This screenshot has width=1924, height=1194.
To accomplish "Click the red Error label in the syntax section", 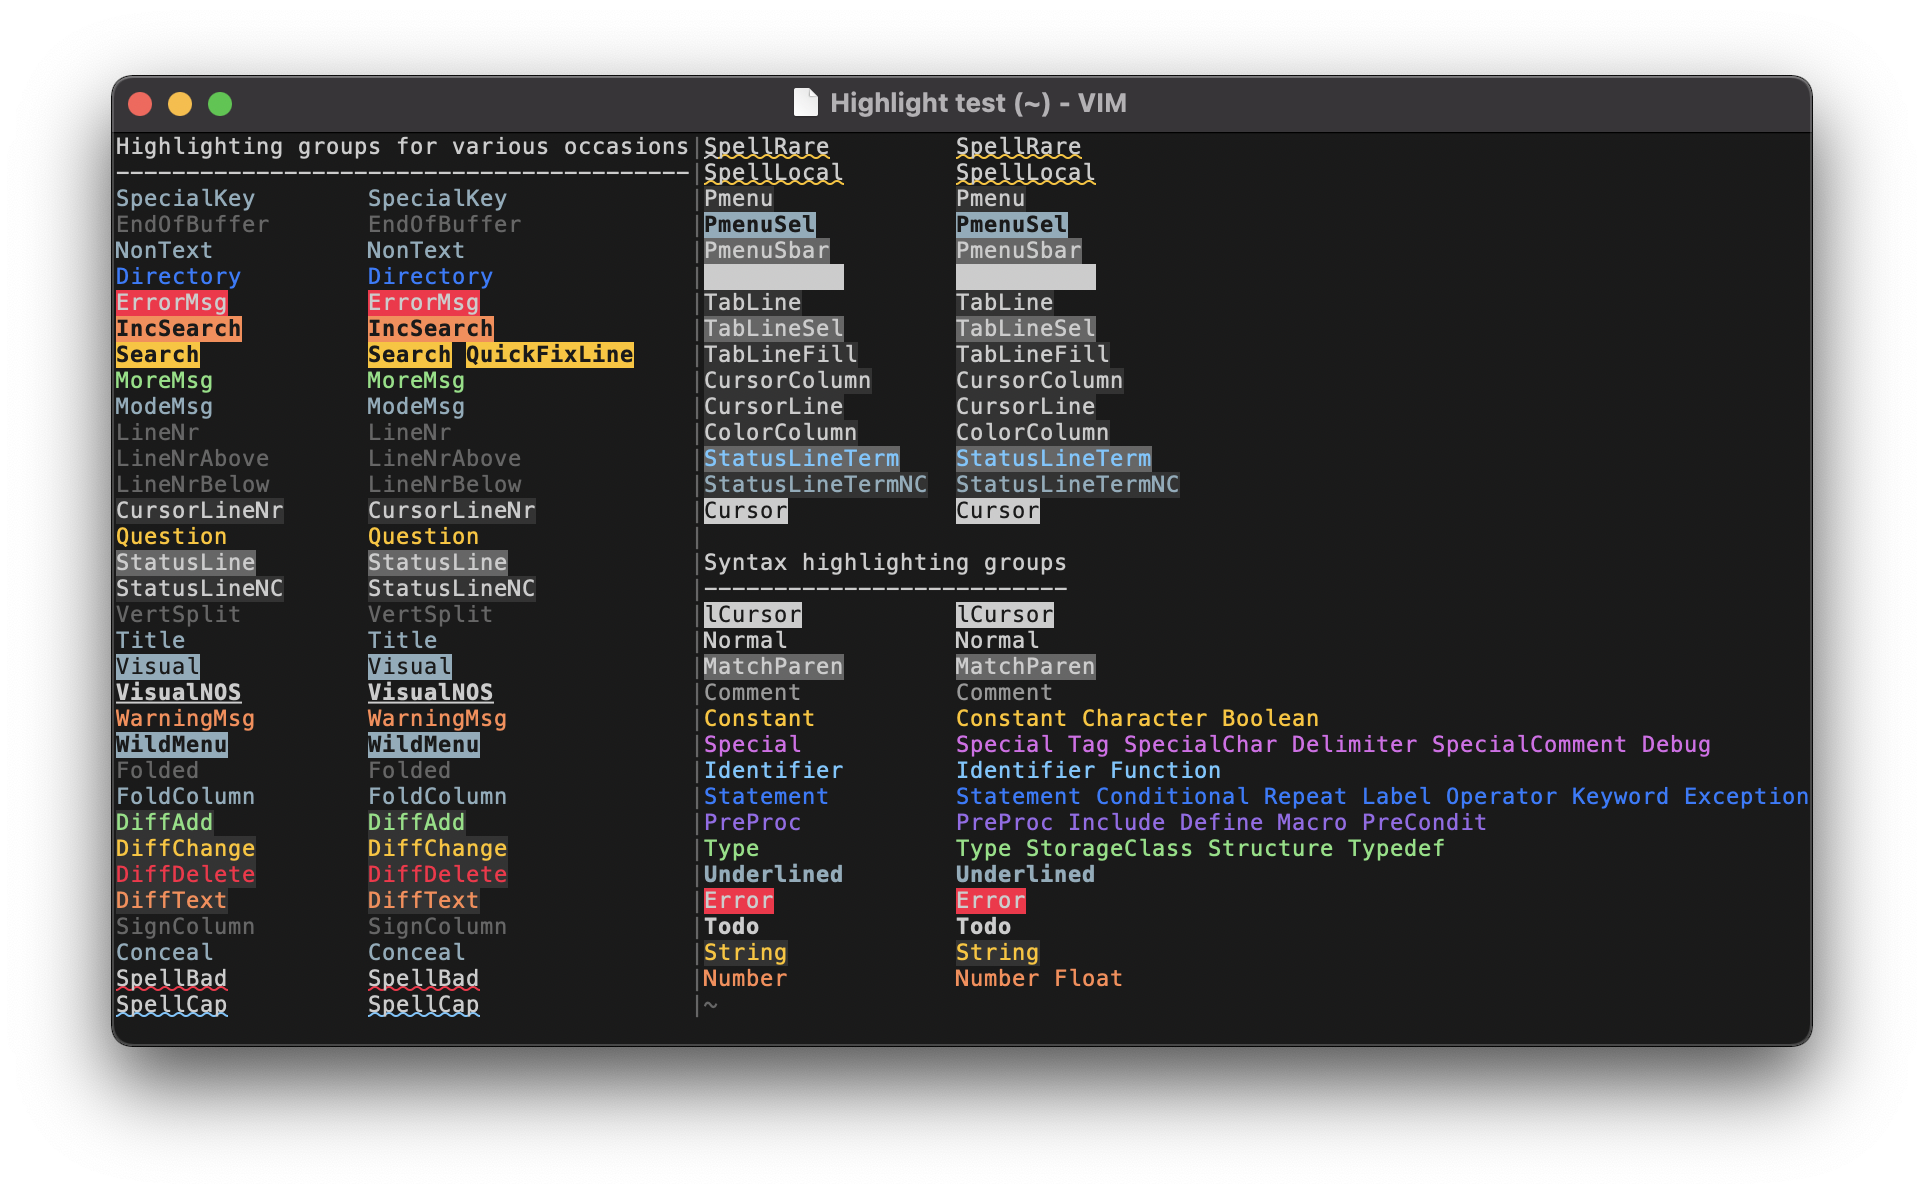I will pyautogui.click(x=738, y=901).
